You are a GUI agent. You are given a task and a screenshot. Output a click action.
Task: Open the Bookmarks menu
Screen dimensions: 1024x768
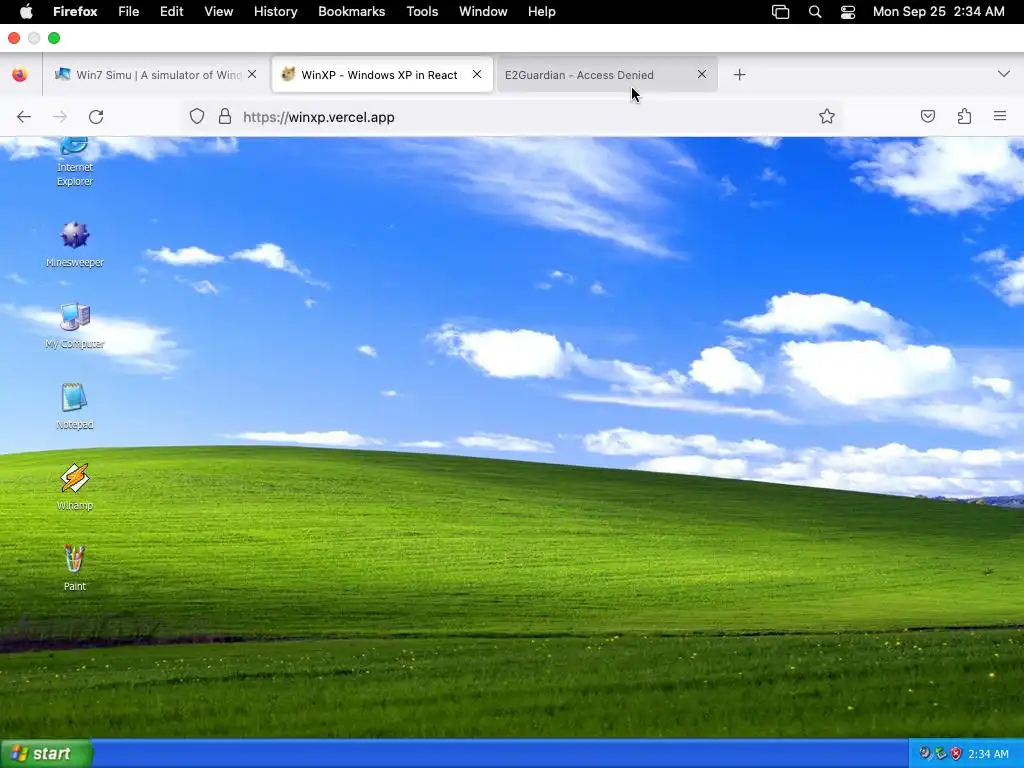pos(351,11)
